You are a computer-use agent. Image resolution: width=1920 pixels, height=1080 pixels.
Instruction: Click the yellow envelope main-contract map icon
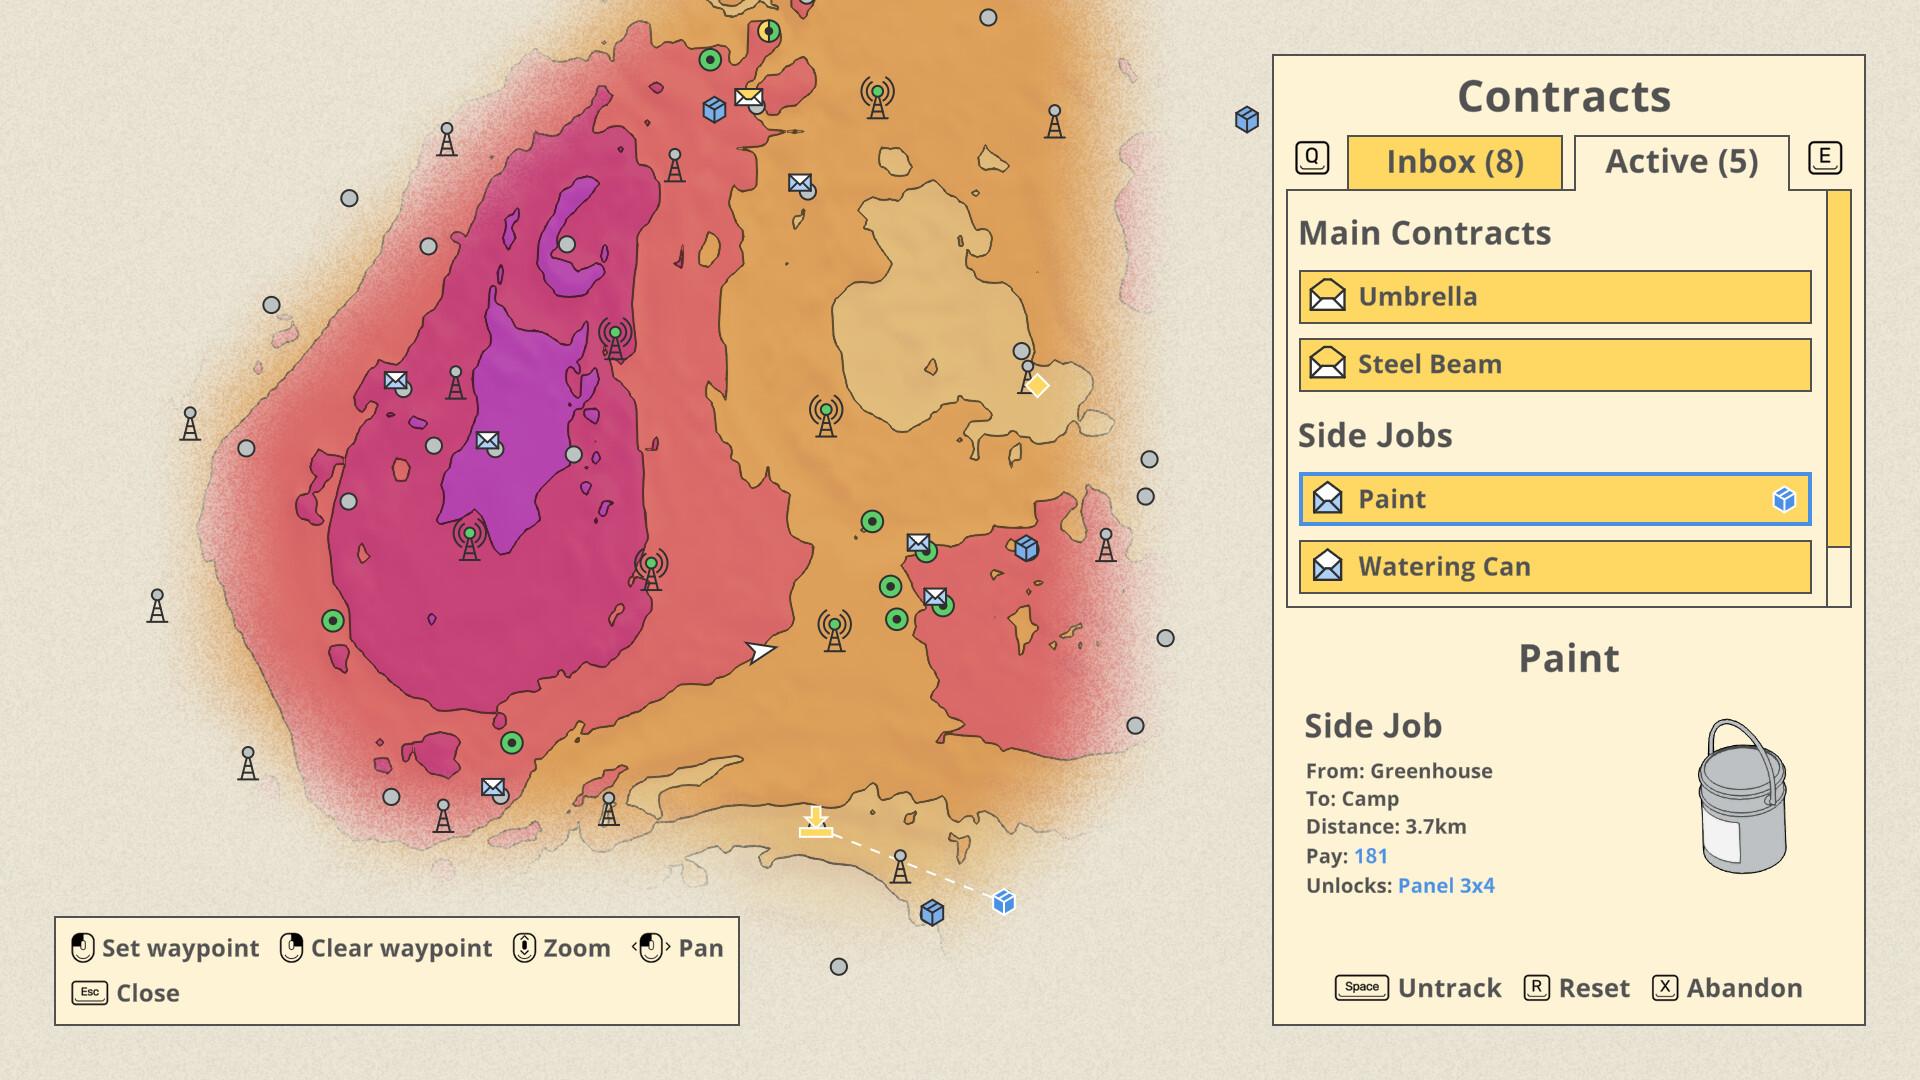(x=748, y=98)
